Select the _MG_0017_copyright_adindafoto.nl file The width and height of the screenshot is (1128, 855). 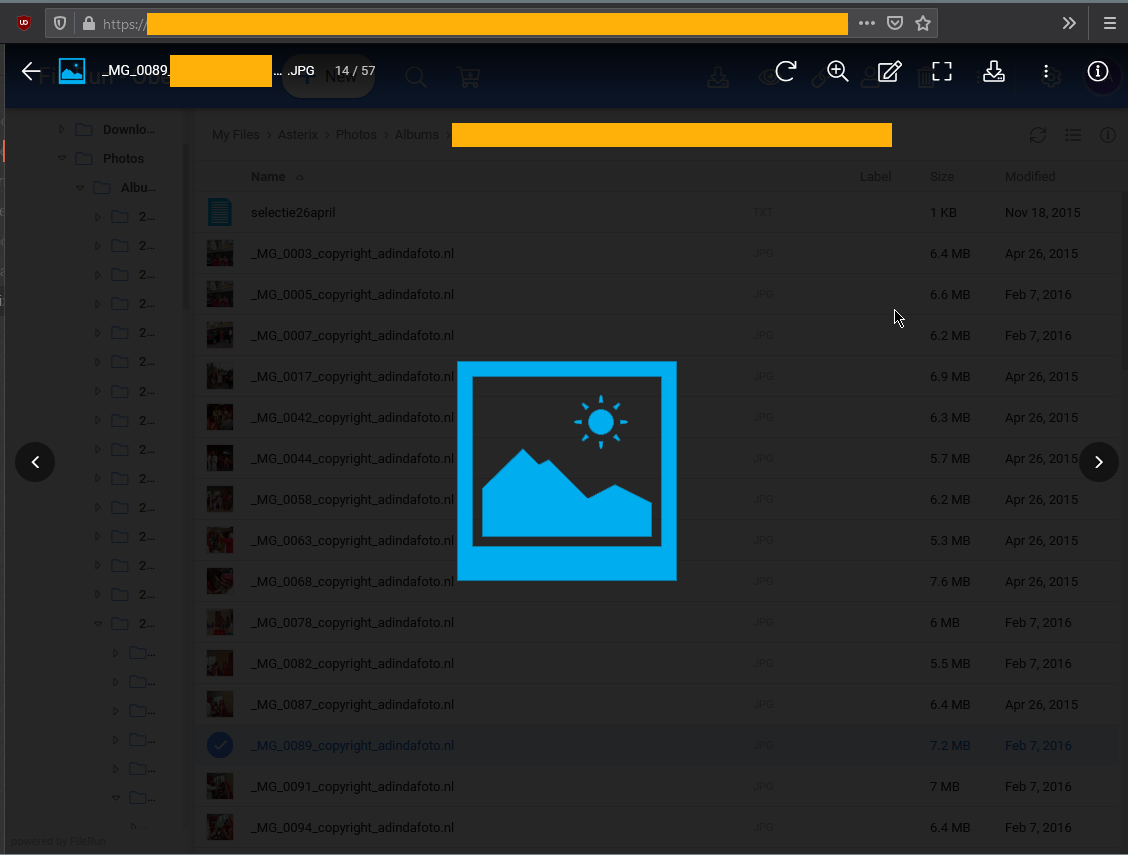point(352,377)
